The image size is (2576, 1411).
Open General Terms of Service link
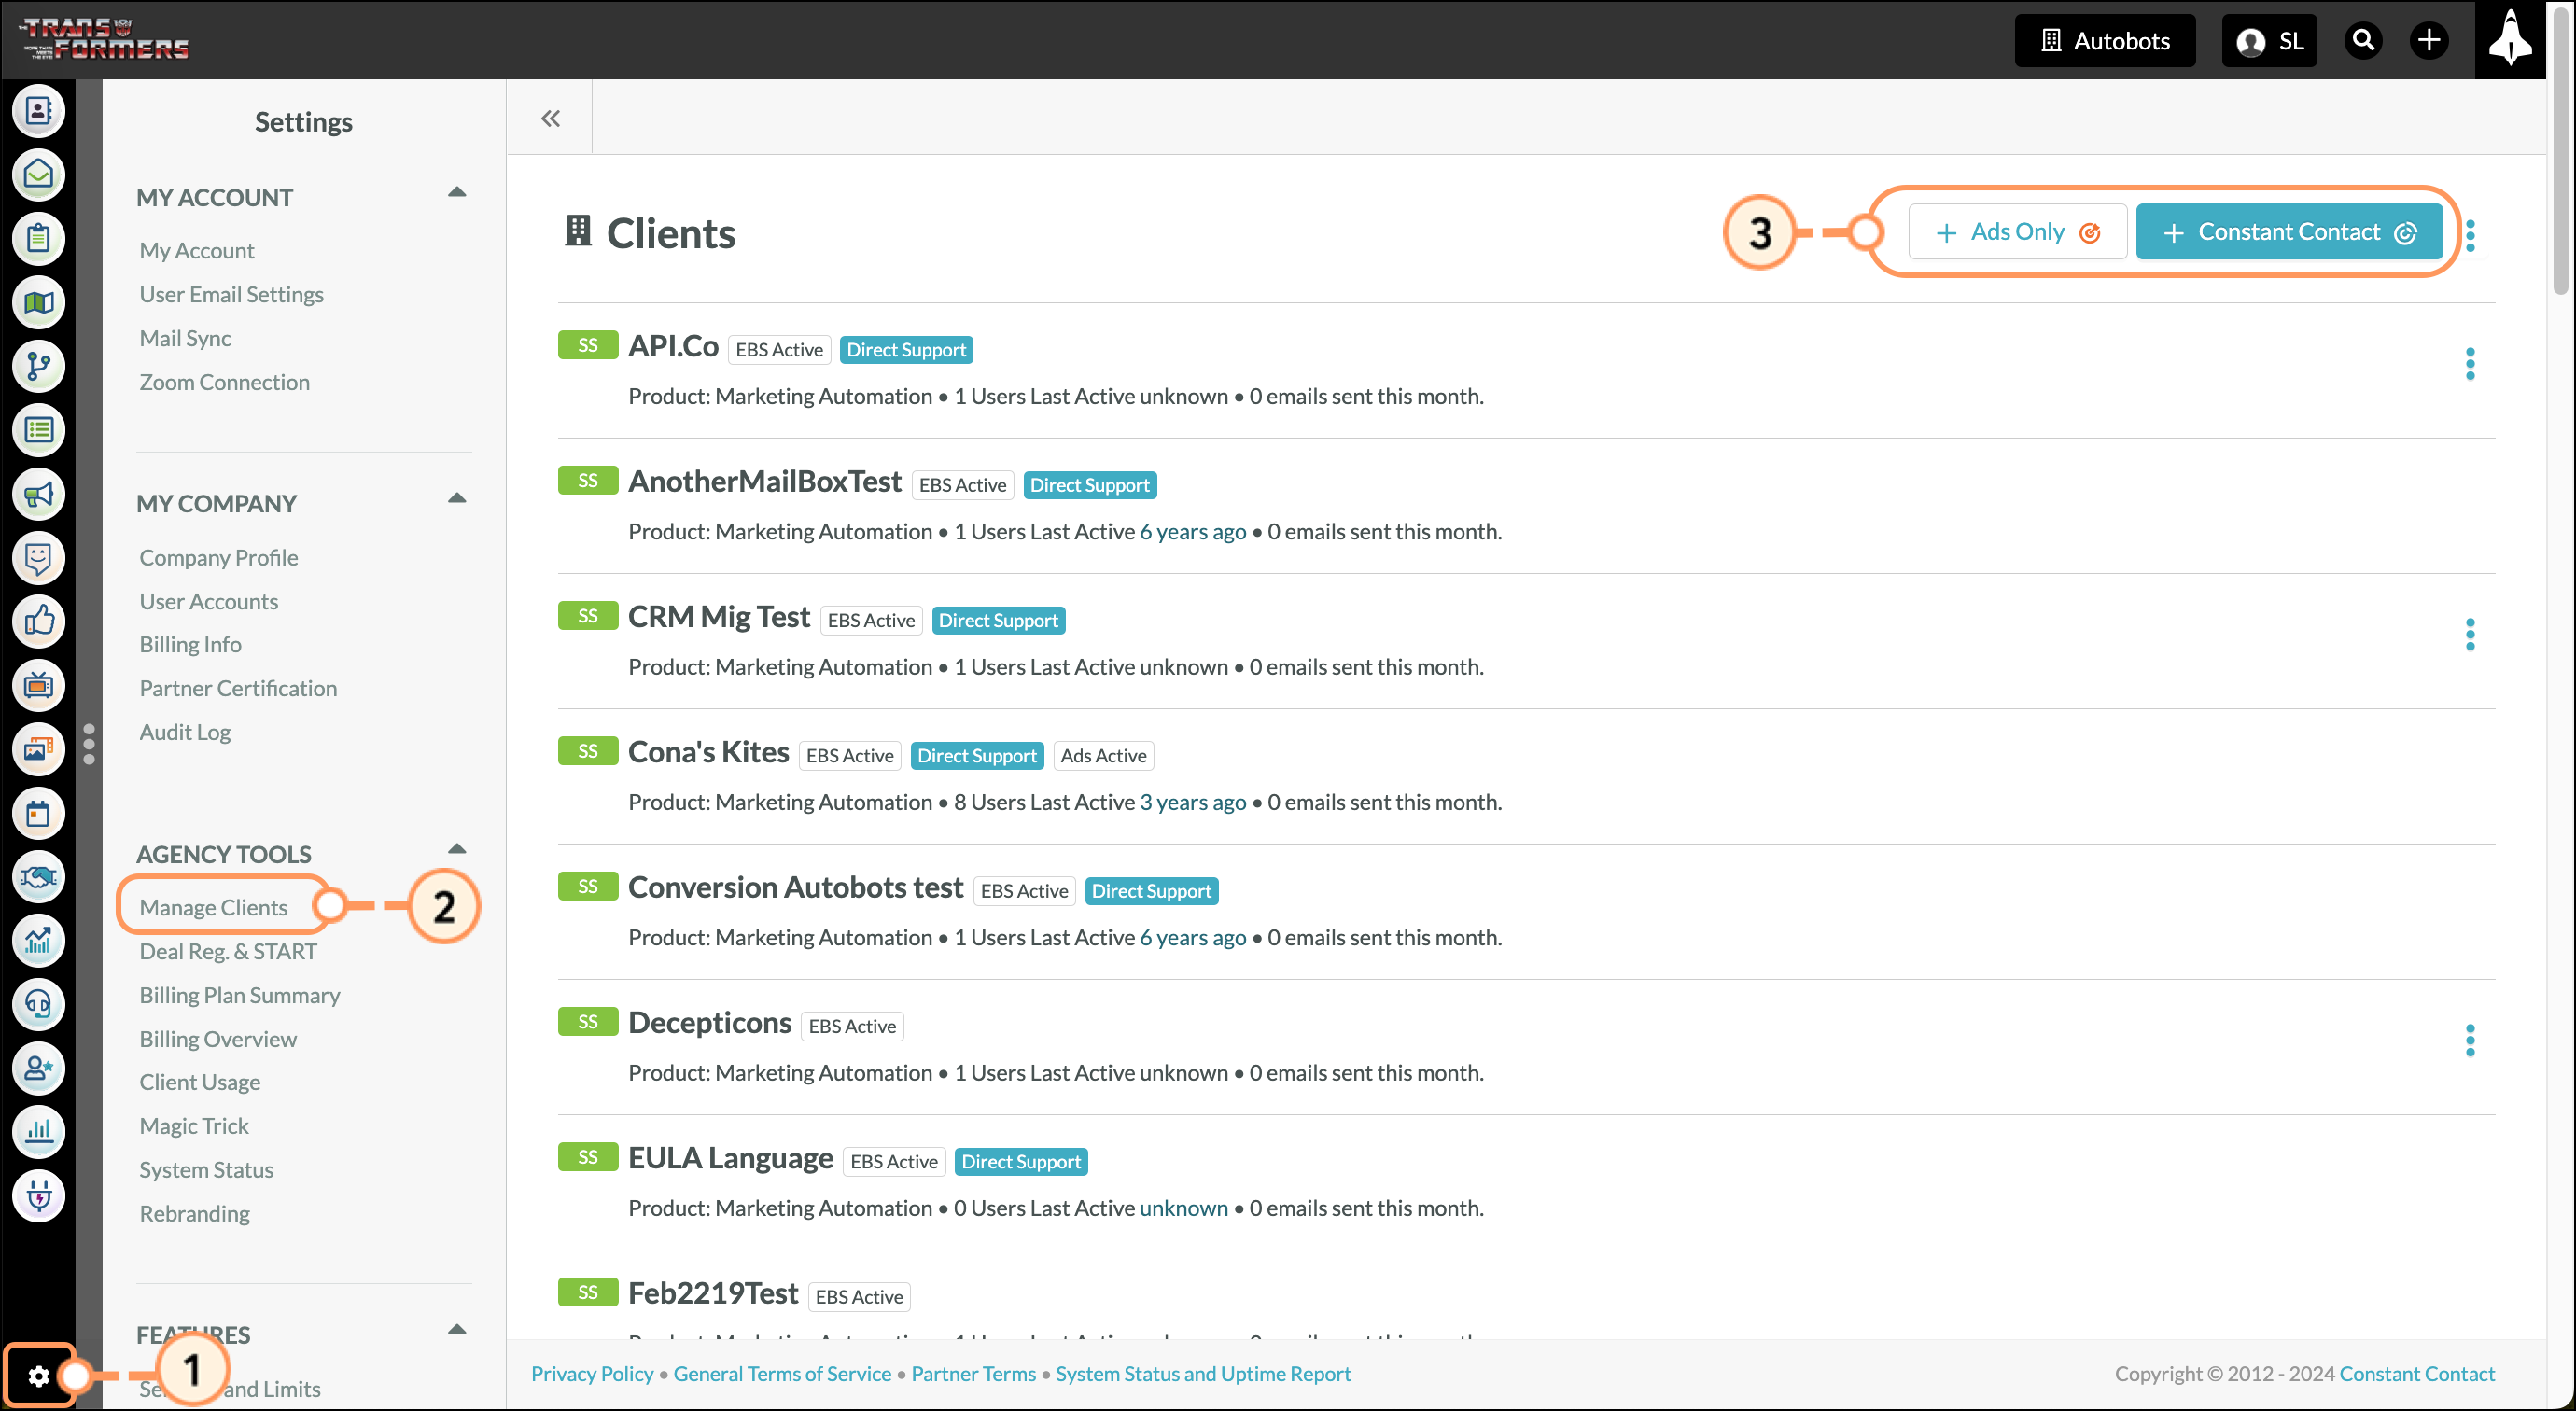coord(782,1374)
